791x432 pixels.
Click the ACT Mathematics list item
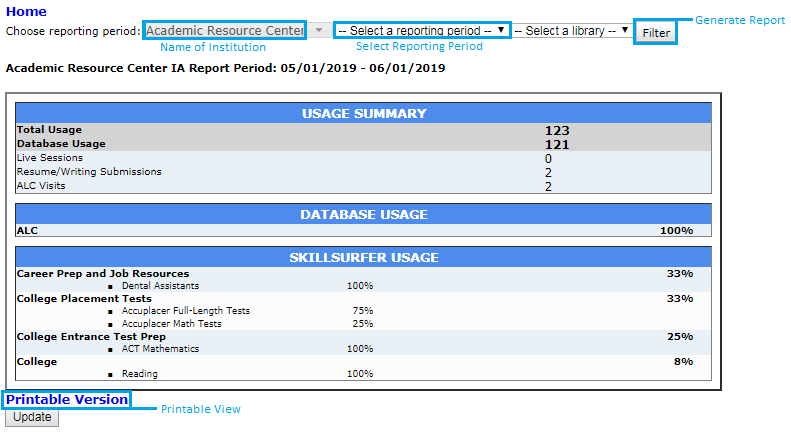[160, 349]
